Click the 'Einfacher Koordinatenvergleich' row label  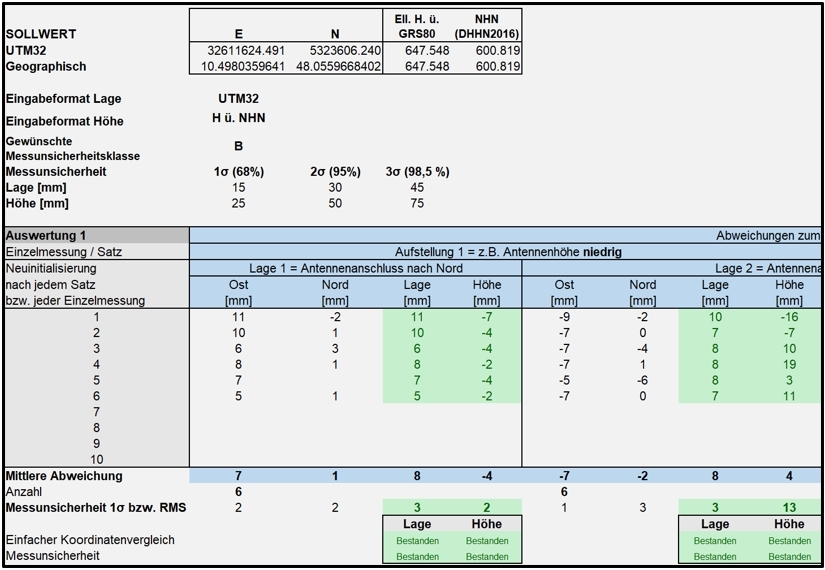[90, 540]
